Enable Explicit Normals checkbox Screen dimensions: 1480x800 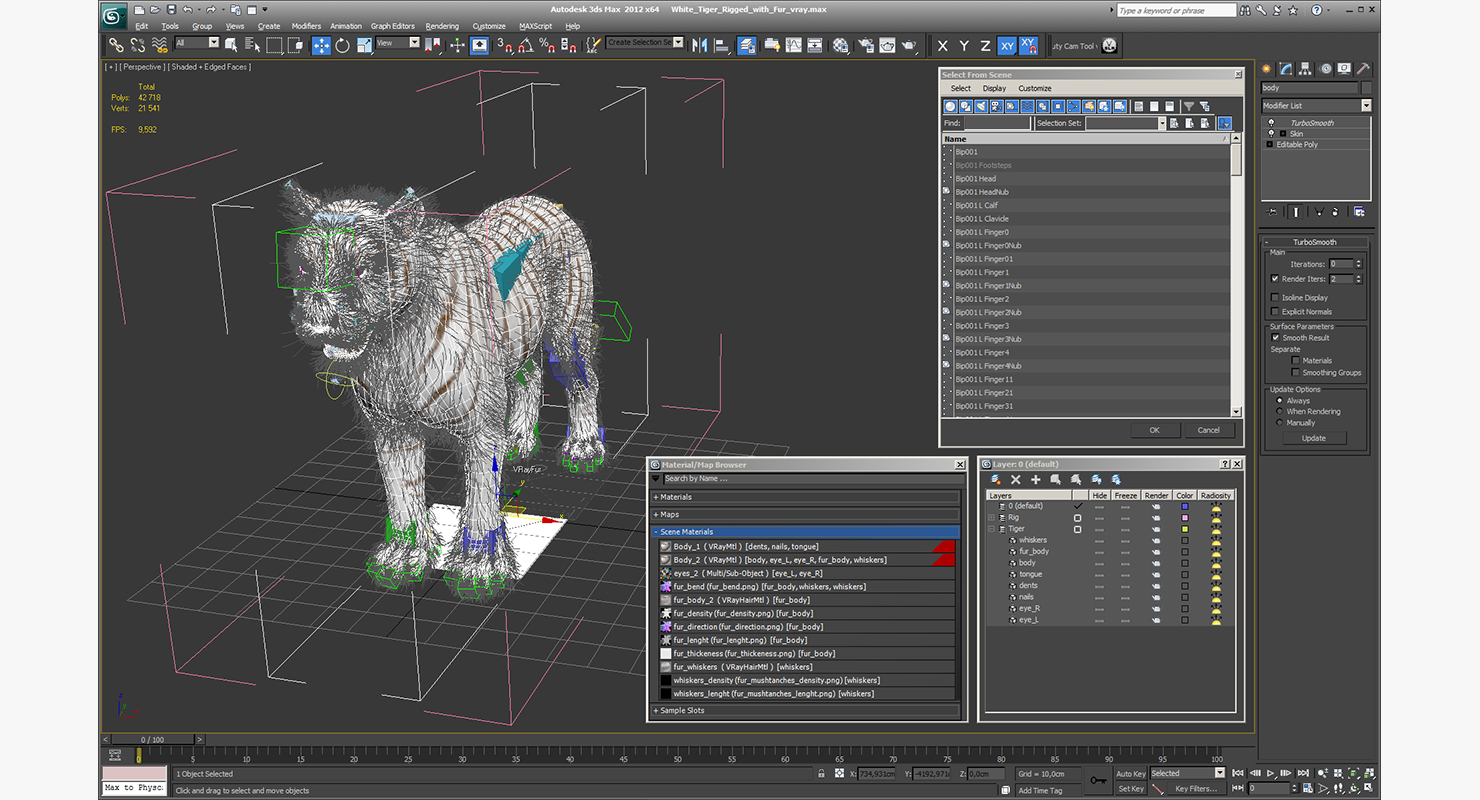tap(1275, 311)
